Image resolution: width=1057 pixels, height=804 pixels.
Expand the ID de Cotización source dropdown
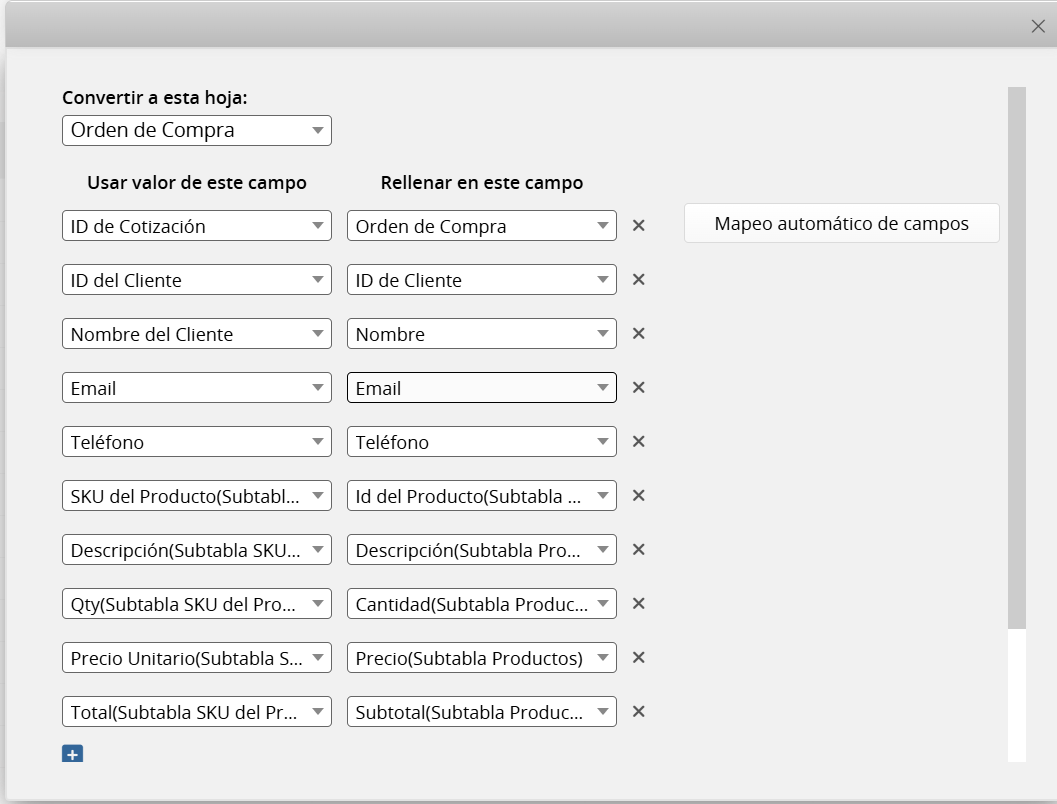[x=196, y=226]
